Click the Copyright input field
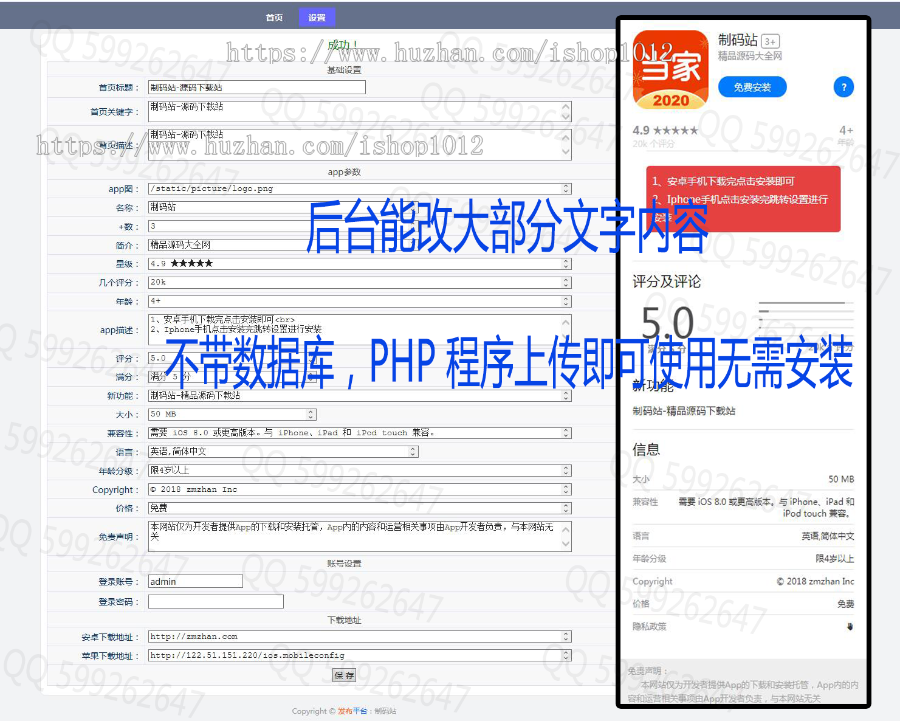The width and height of the screenshot is (900, 721). (x=360, y=489)
